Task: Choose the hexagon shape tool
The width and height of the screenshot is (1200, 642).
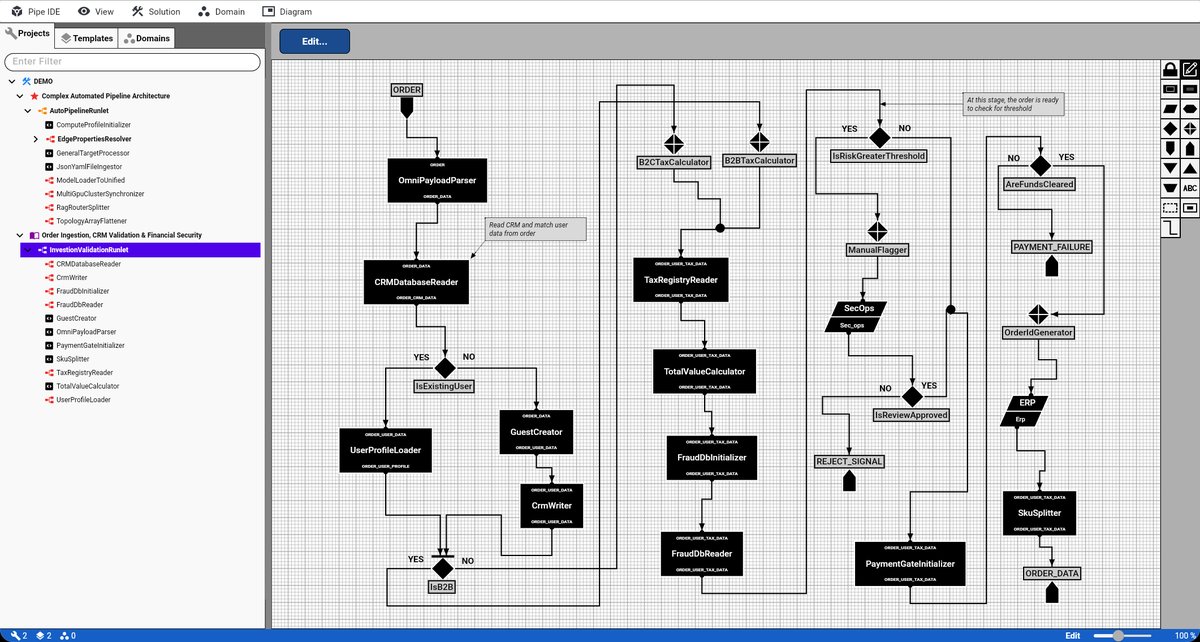Action: (x=1190, y=109)
